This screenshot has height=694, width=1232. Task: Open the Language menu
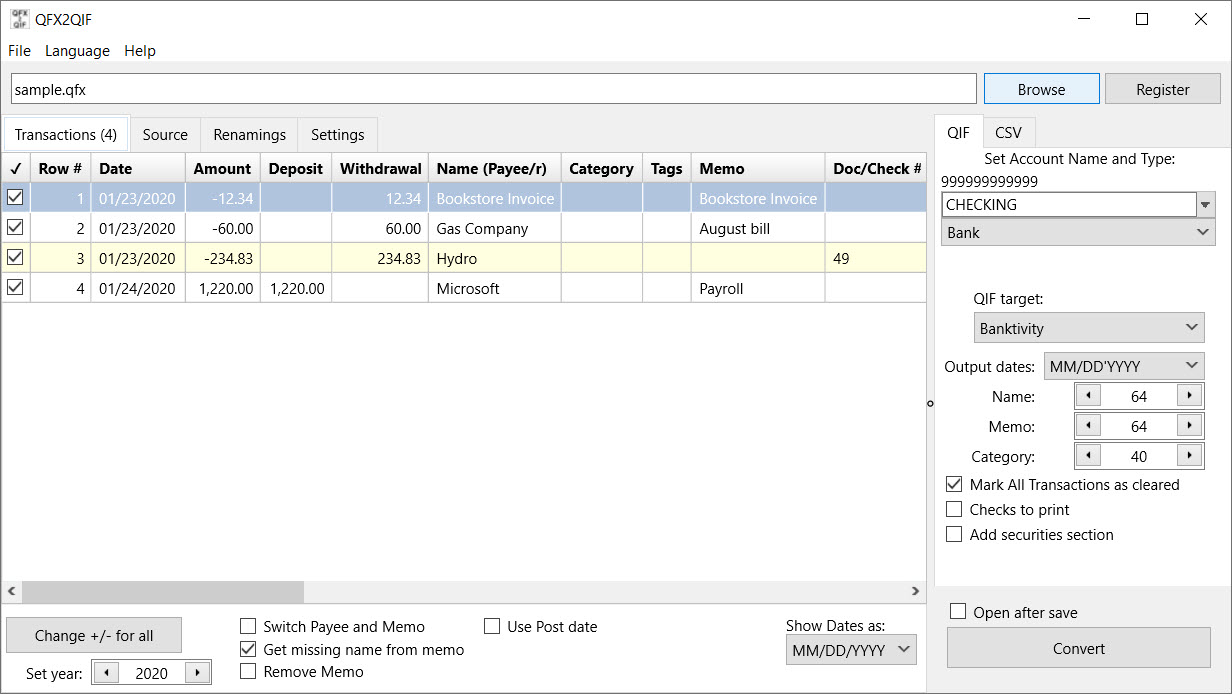[77, 50]
